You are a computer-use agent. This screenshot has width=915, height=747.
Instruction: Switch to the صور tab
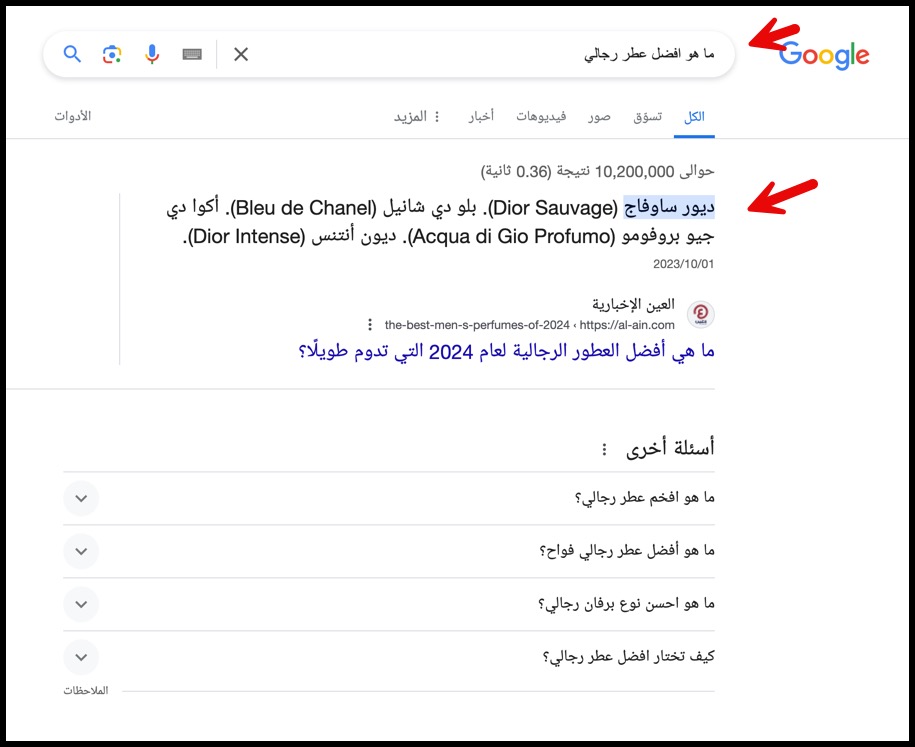[600, 115]
